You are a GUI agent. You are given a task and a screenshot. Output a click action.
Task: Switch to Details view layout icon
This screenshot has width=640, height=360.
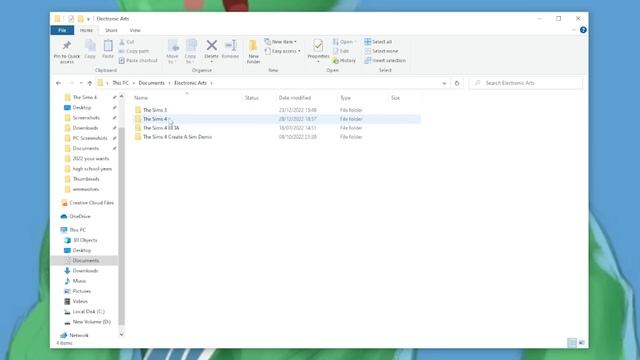(572, 343)
